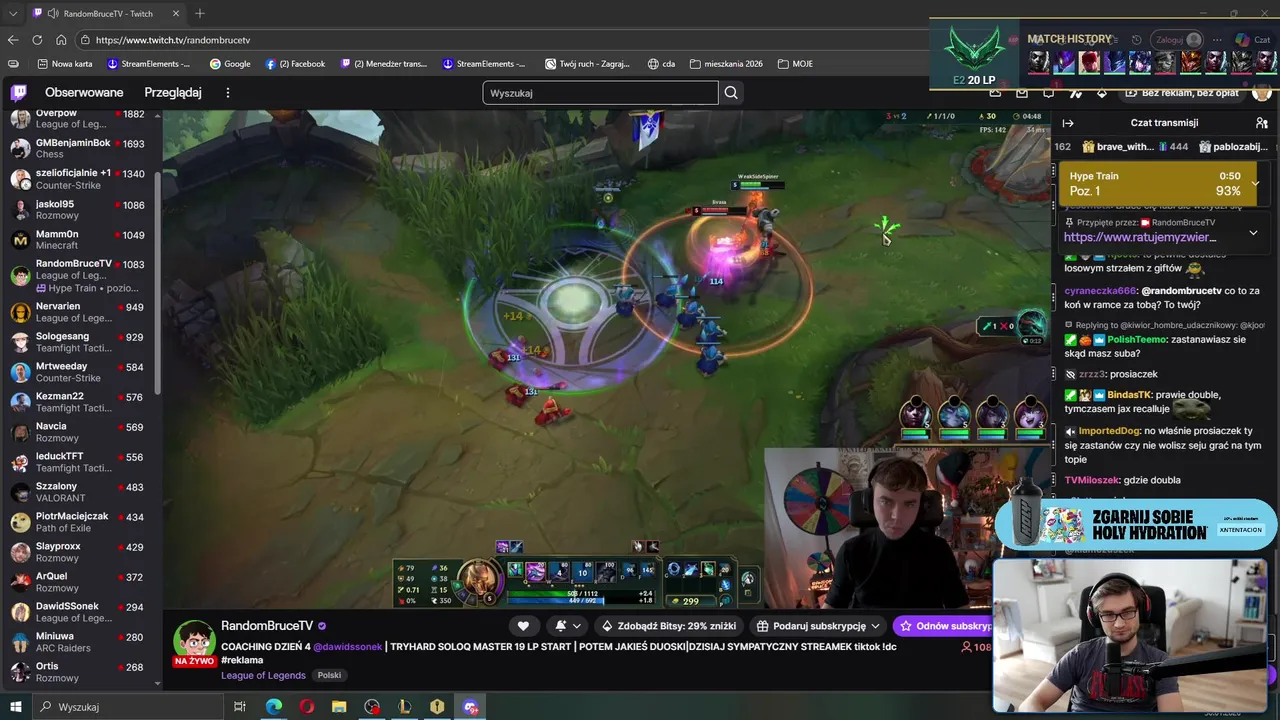This screenshot has width=1280, height=720.
Task: Click the RandomBruceTV streamer avatar
Action: [x=195, y=641]
